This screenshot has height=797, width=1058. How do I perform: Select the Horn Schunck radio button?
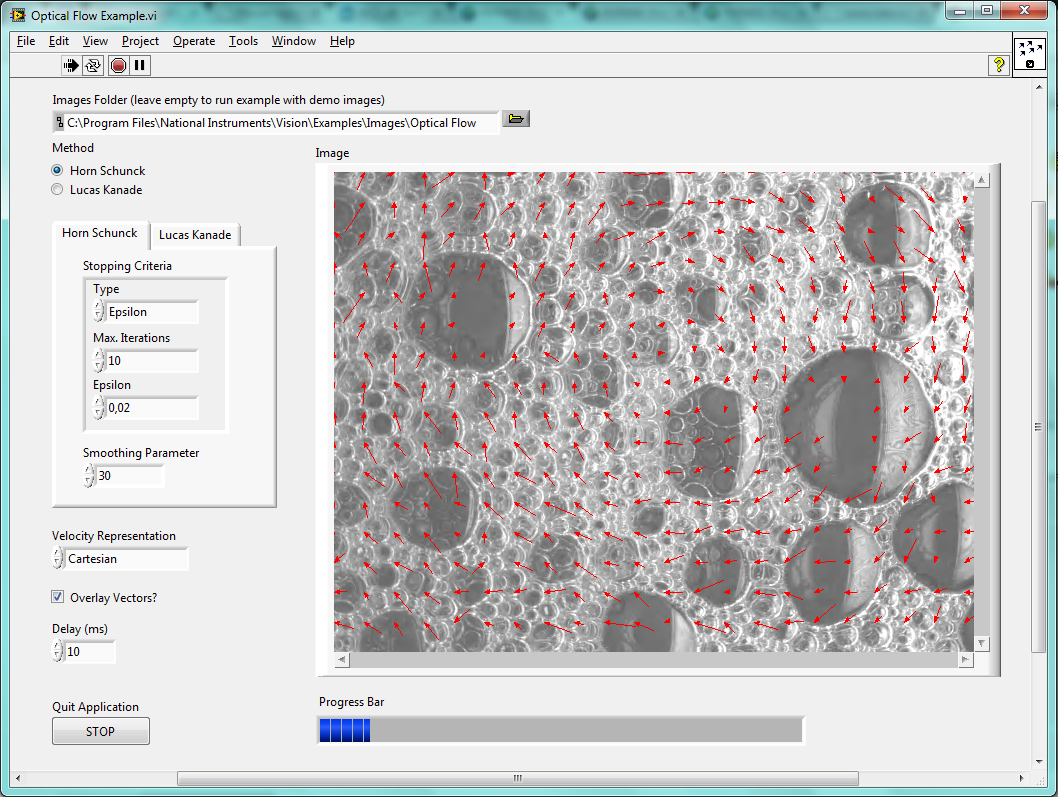(58, 171)
